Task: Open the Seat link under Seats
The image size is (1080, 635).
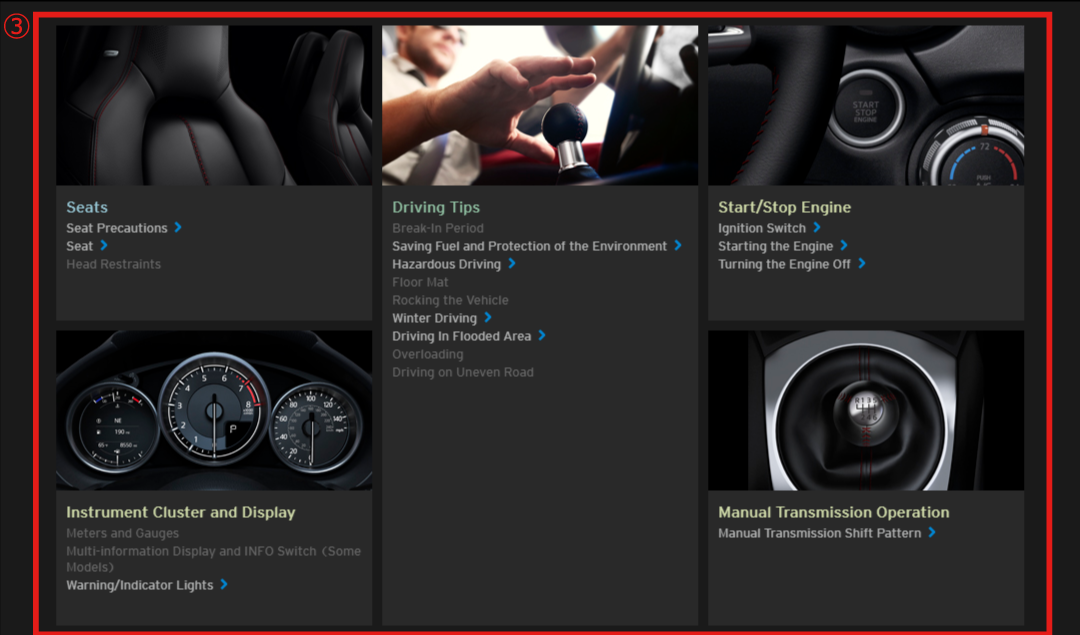Action: [79, 246]
